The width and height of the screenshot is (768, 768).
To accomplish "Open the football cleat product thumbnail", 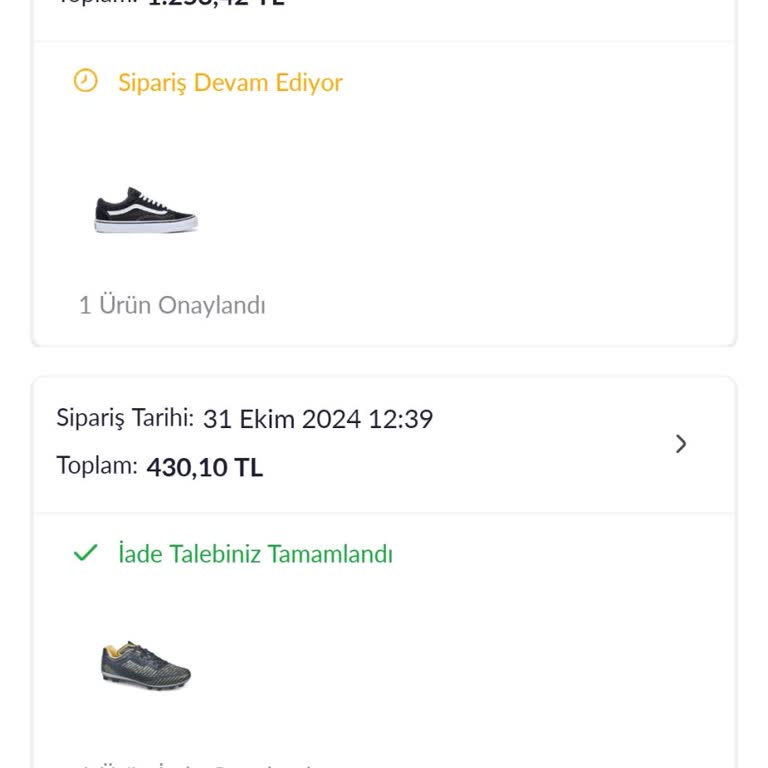I will [x=146, y=666].
